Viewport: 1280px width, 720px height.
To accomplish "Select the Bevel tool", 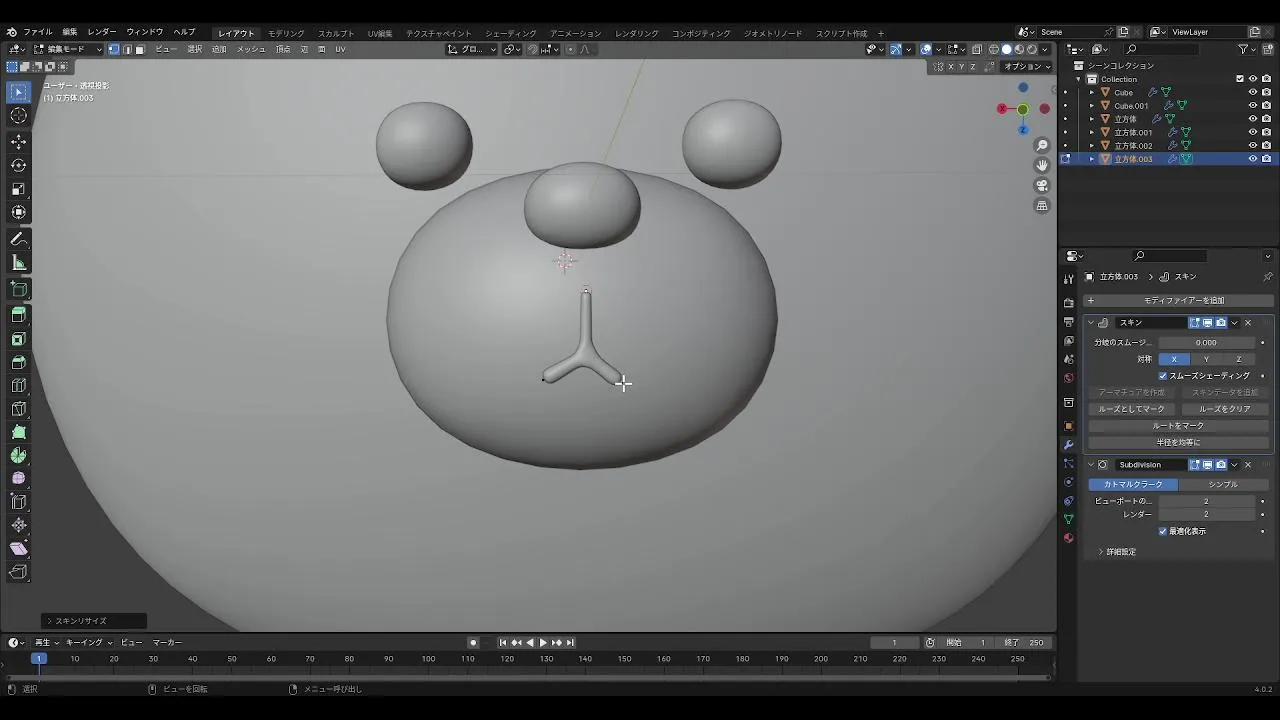I will (18, 363).
